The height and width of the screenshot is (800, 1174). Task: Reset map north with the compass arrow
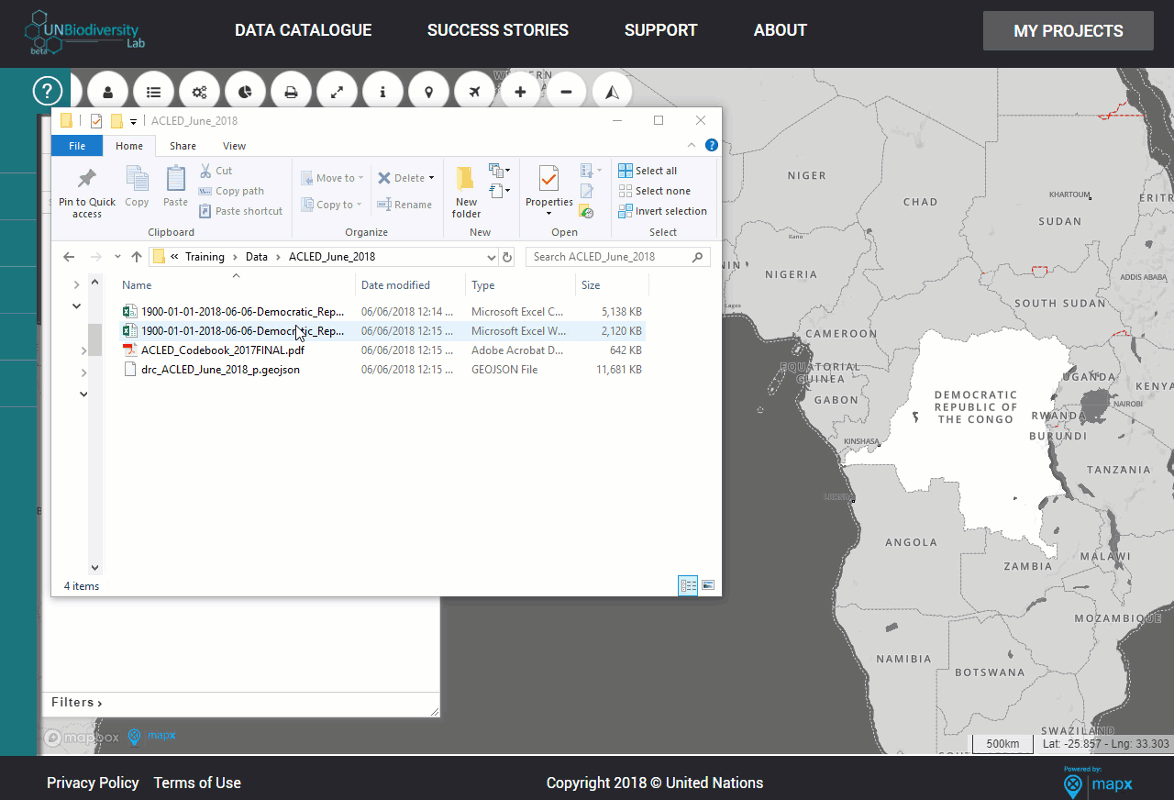pyautogui.click(x=612, y=92)
